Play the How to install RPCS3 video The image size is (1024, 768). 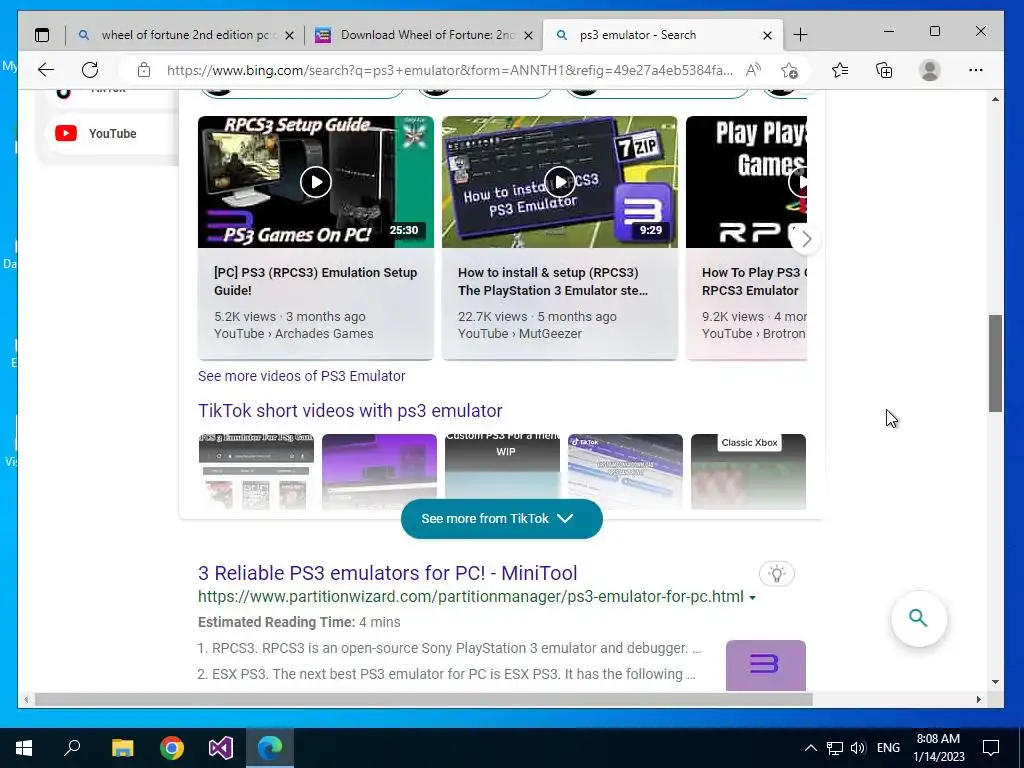[x=560, y=182]
